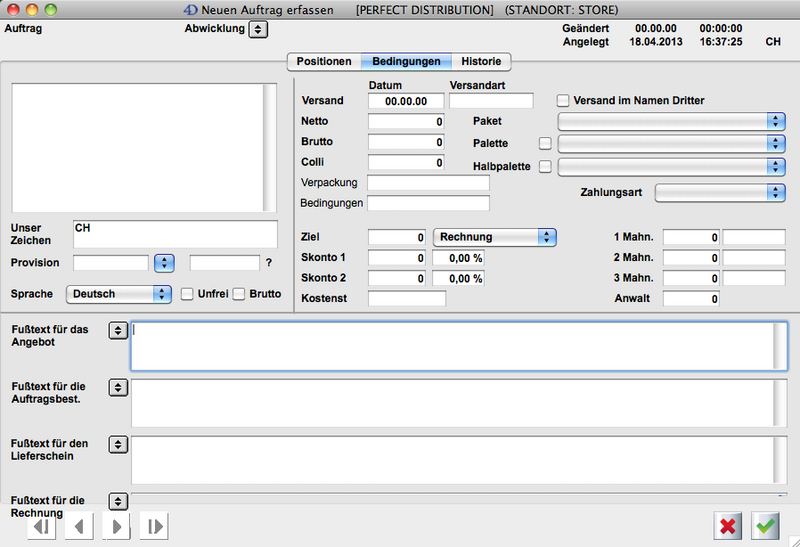Switch to the Historie tab
The image size is (800, 547).
pyautogui.click(x=481, y=61)
